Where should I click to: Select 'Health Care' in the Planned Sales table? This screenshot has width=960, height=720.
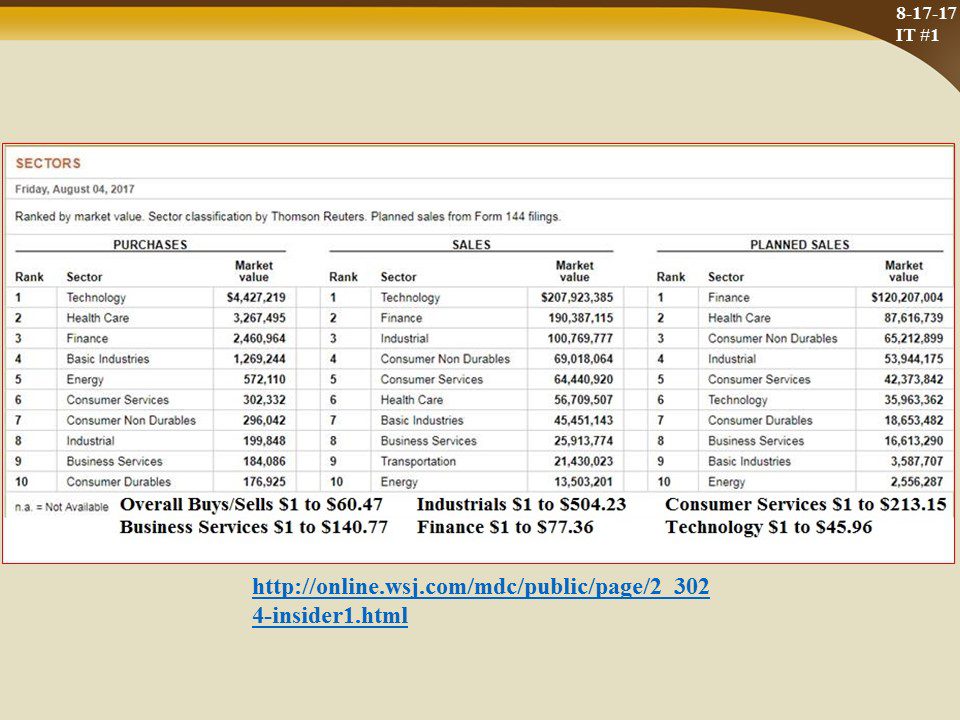(x=740, y=318)
